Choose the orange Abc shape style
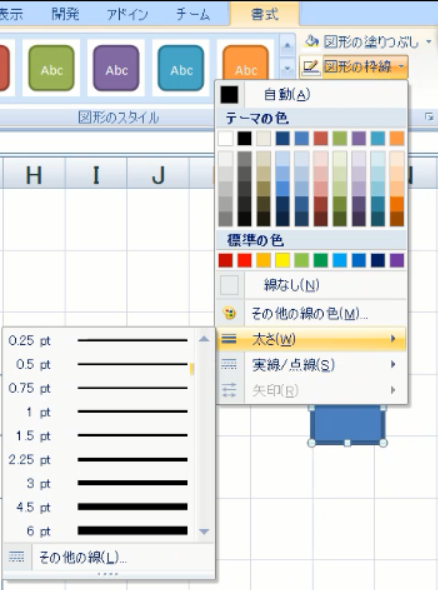The height and width of the screenshot is (590, 438). pyautogui.click(x=246, y=64)
